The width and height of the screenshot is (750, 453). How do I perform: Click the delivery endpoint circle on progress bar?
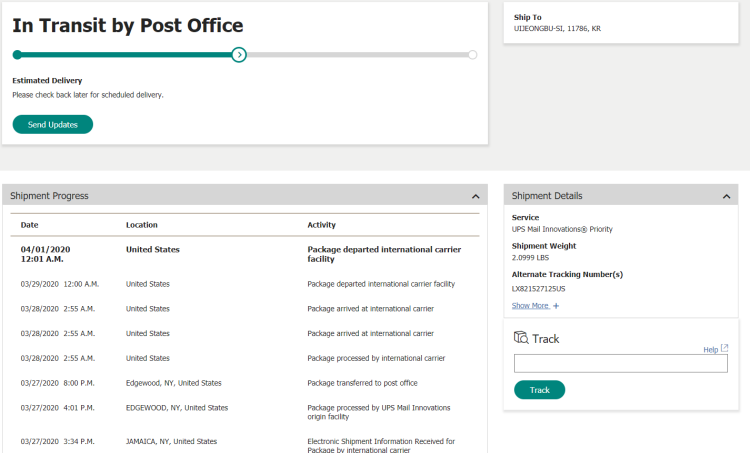click(473, 55)
